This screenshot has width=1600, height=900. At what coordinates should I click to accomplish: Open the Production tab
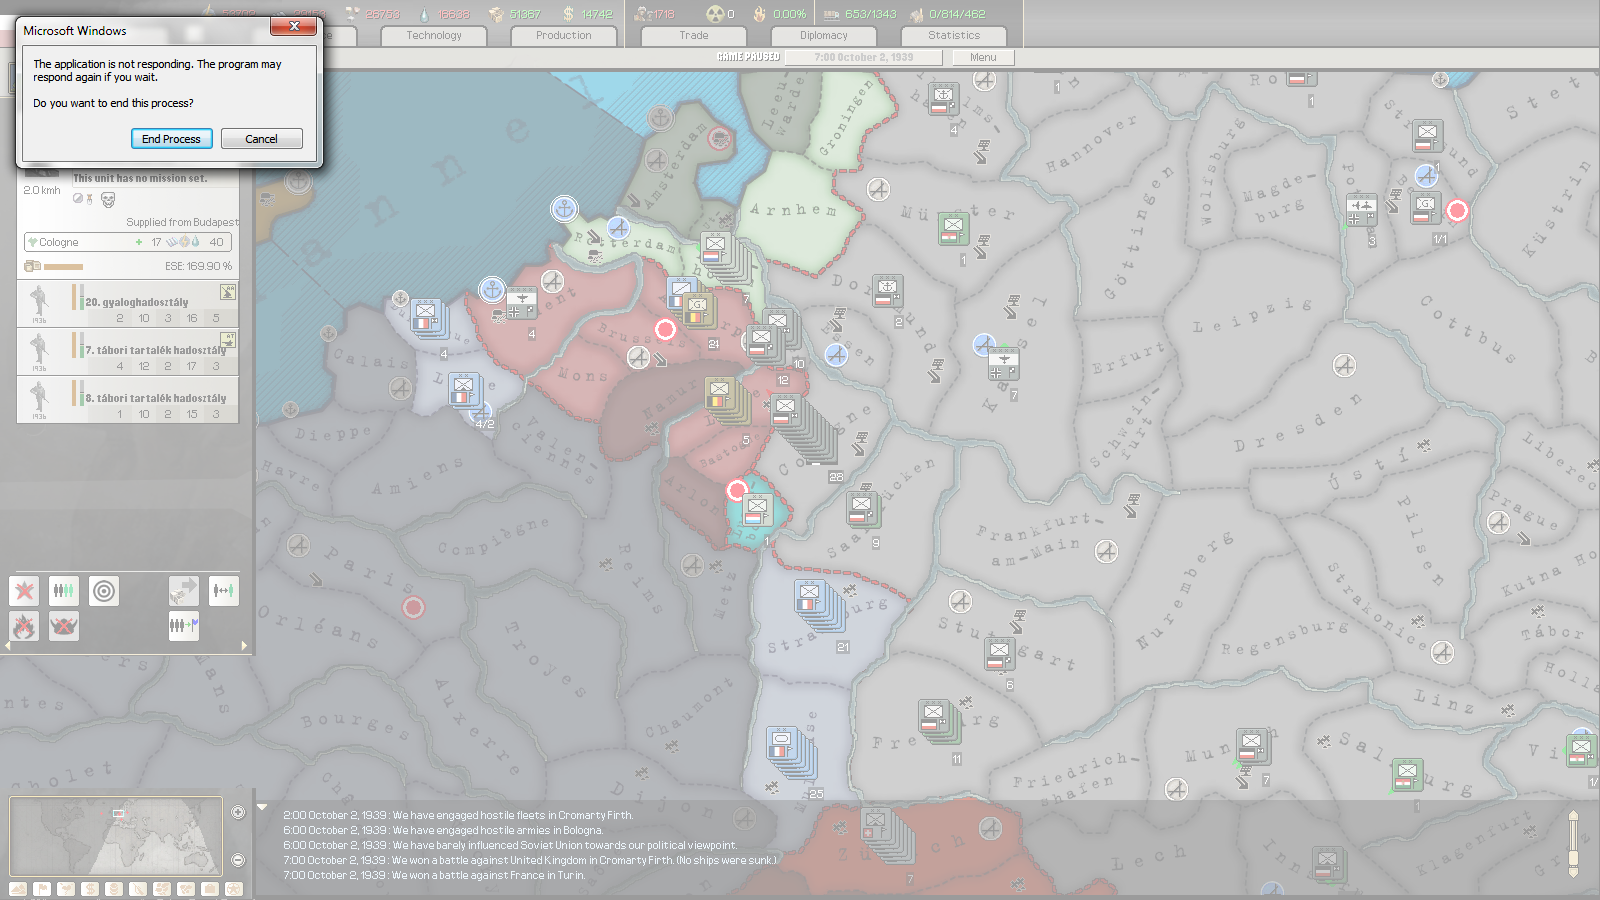coord(564,36)
